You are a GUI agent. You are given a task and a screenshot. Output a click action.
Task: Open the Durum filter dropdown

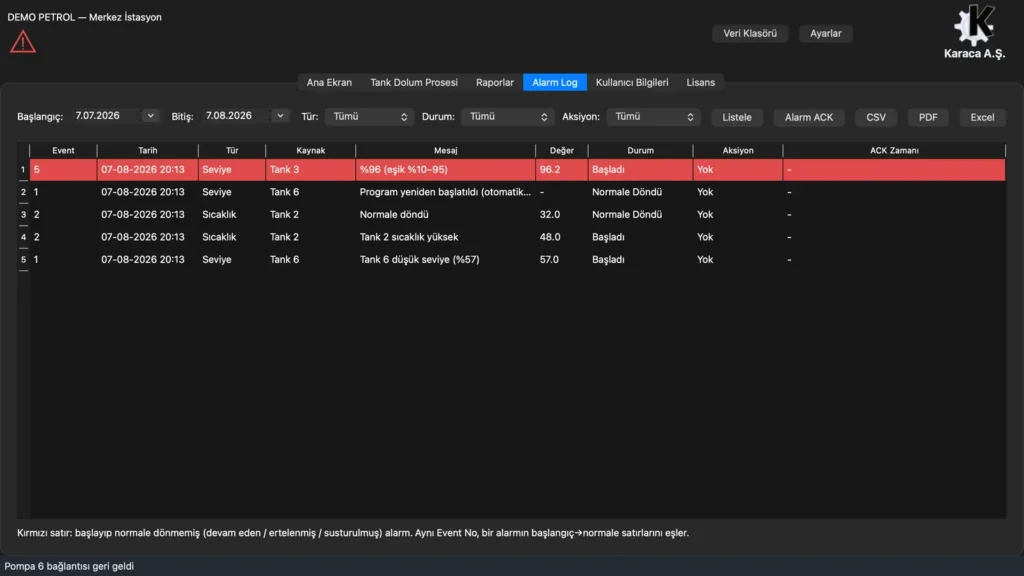click(x=507, y=117)
